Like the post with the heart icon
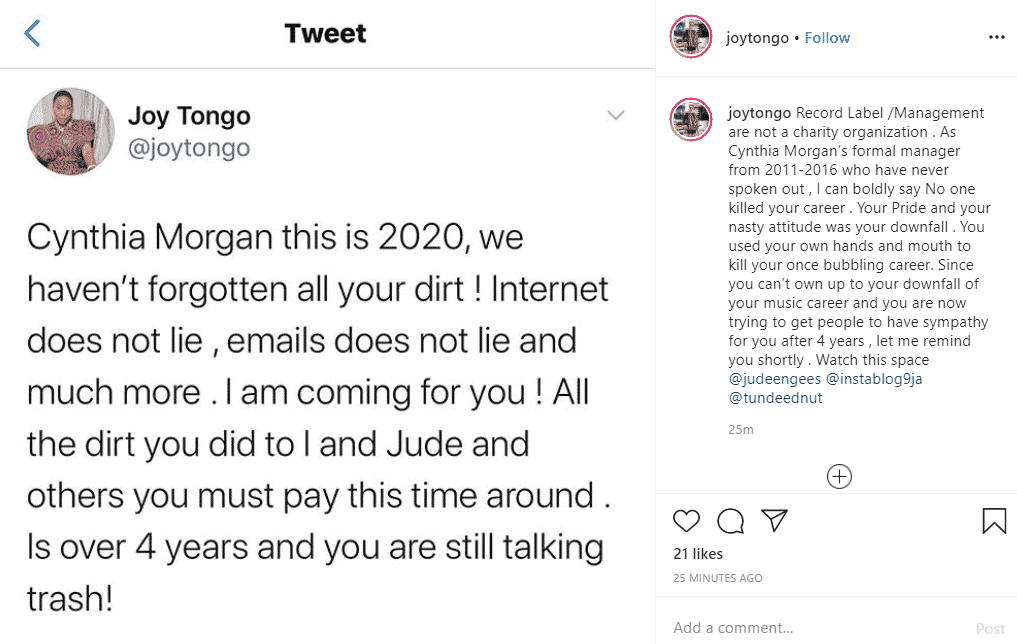This screenshot has height=644, width=1017. point(686,521)
